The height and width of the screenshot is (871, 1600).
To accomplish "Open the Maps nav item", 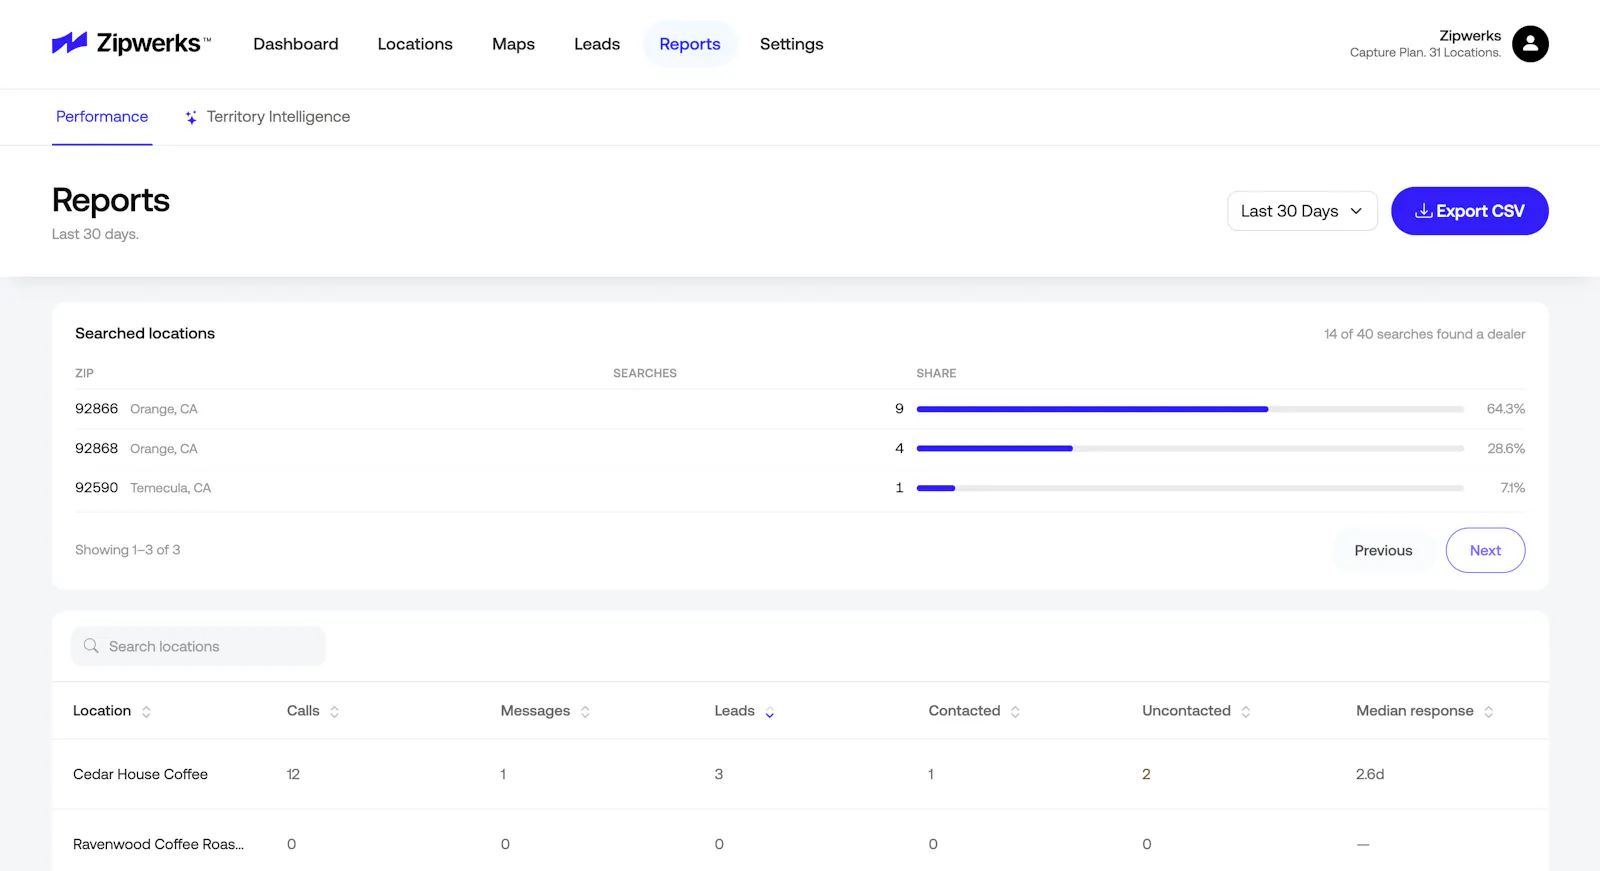I will point(513,44).
